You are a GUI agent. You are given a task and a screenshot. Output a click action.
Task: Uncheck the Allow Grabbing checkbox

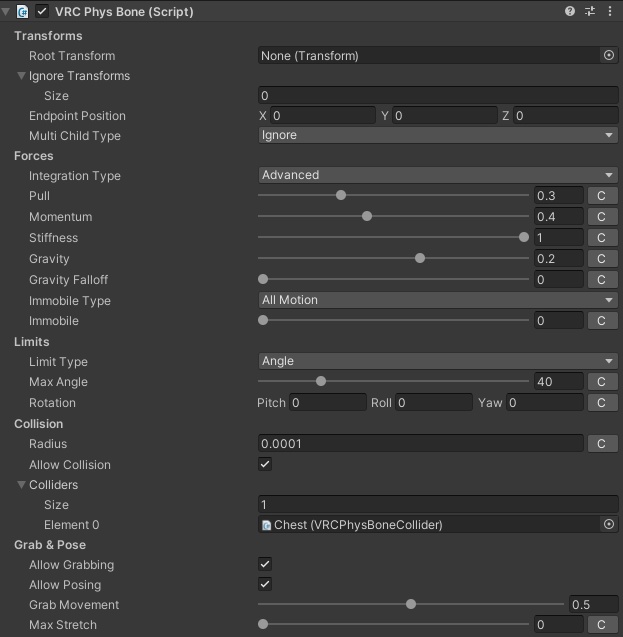click(x=265, y=565)
